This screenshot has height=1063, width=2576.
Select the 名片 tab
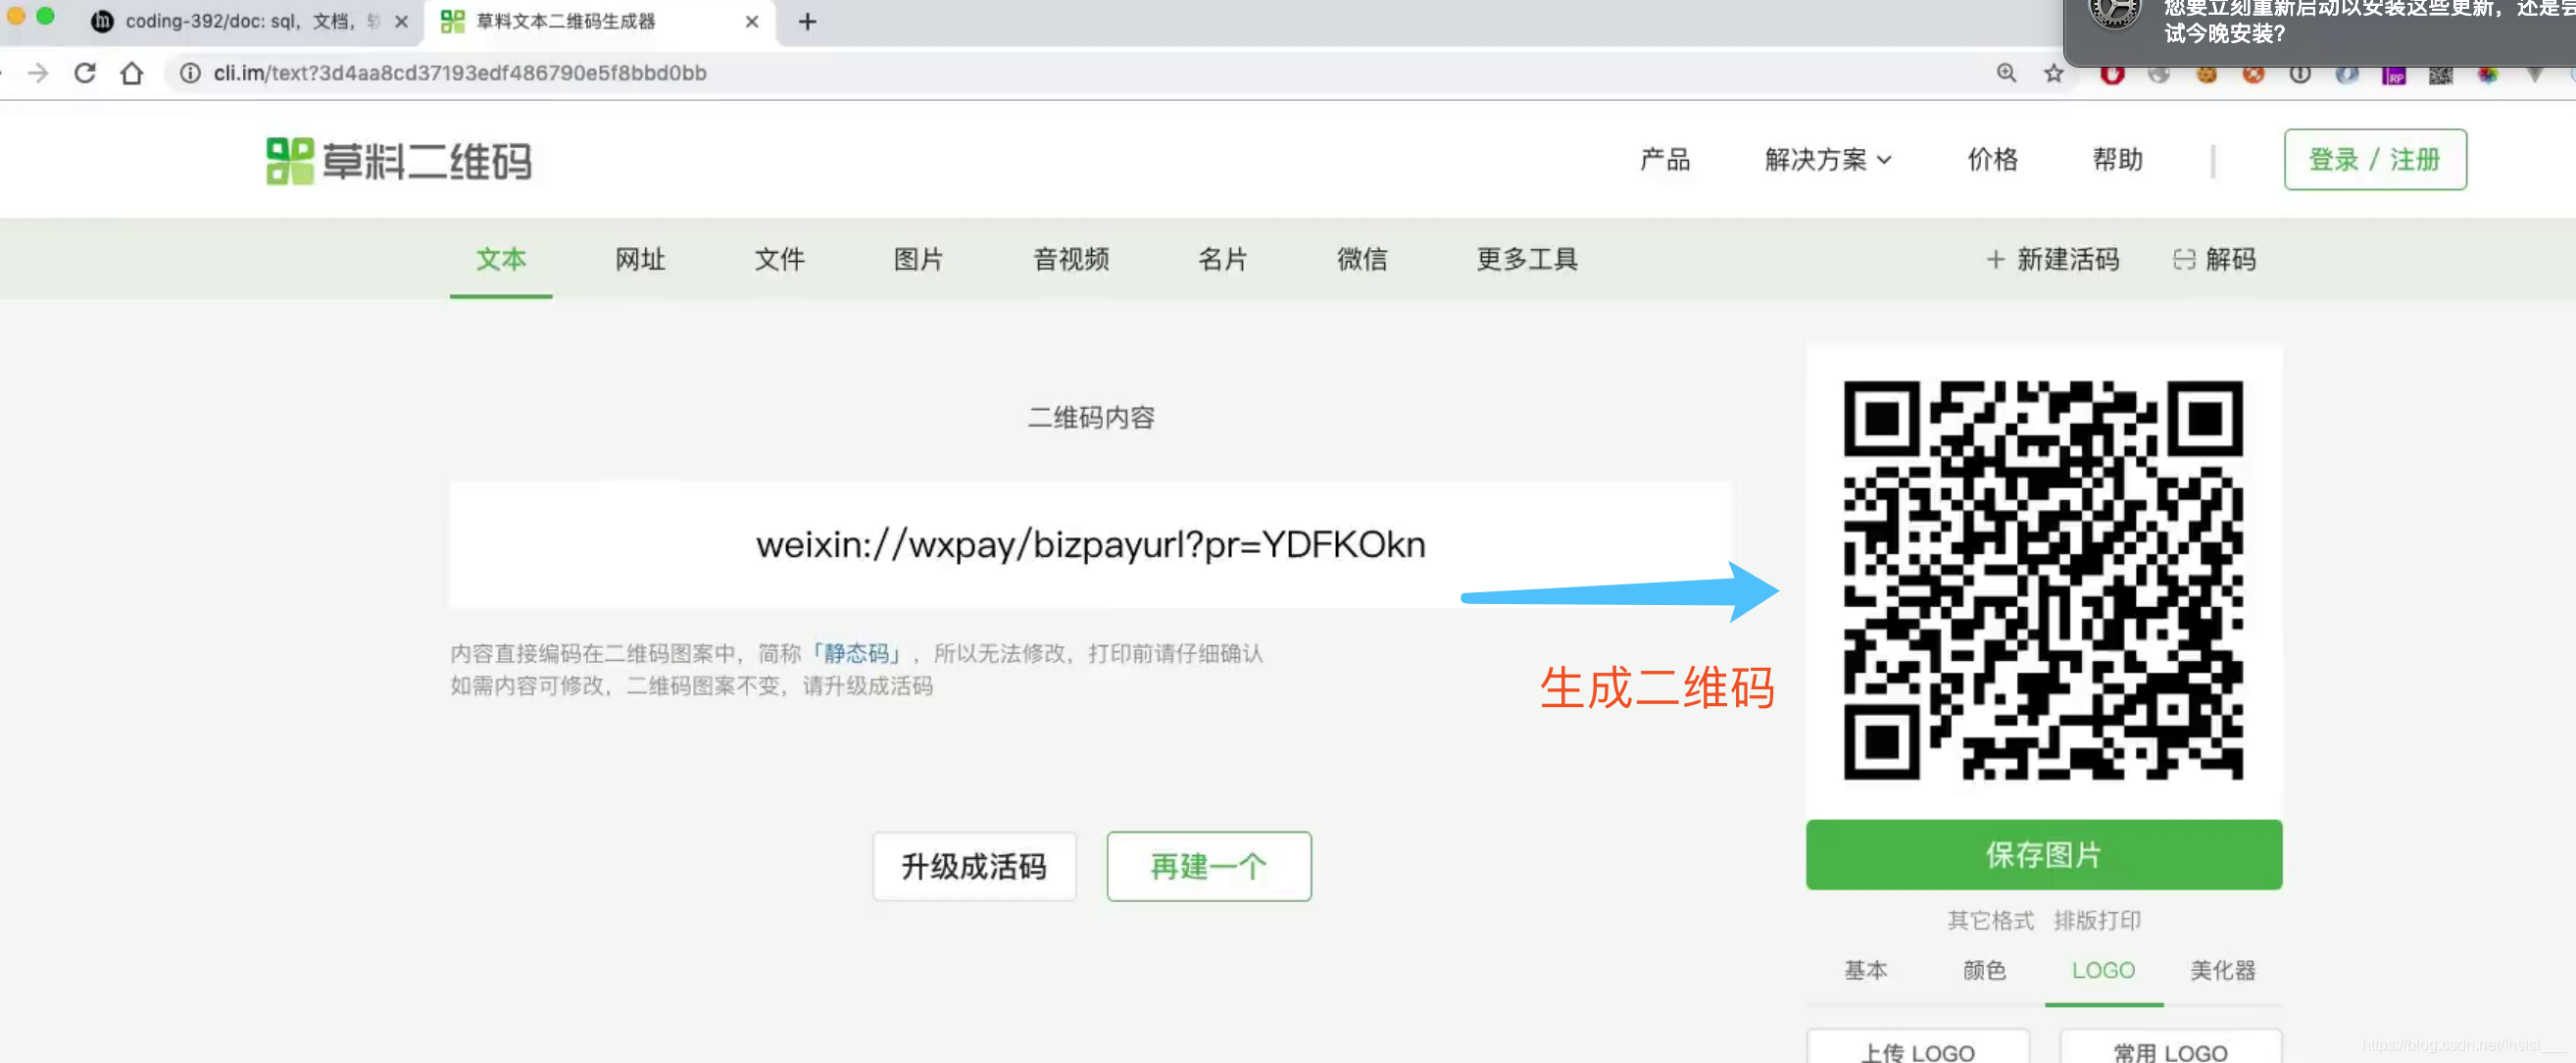[1222, 259]
